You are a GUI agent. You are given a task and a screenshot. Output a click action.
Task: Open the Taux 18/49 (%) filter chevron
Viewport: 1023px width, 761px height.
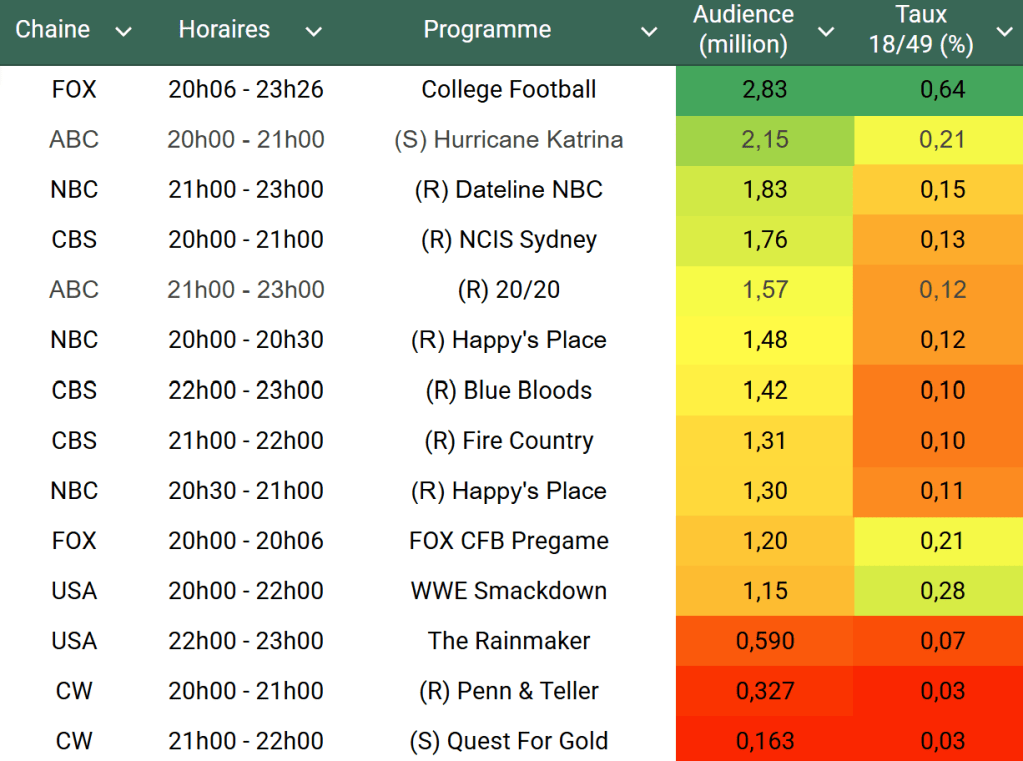(x=1004, y=32)
